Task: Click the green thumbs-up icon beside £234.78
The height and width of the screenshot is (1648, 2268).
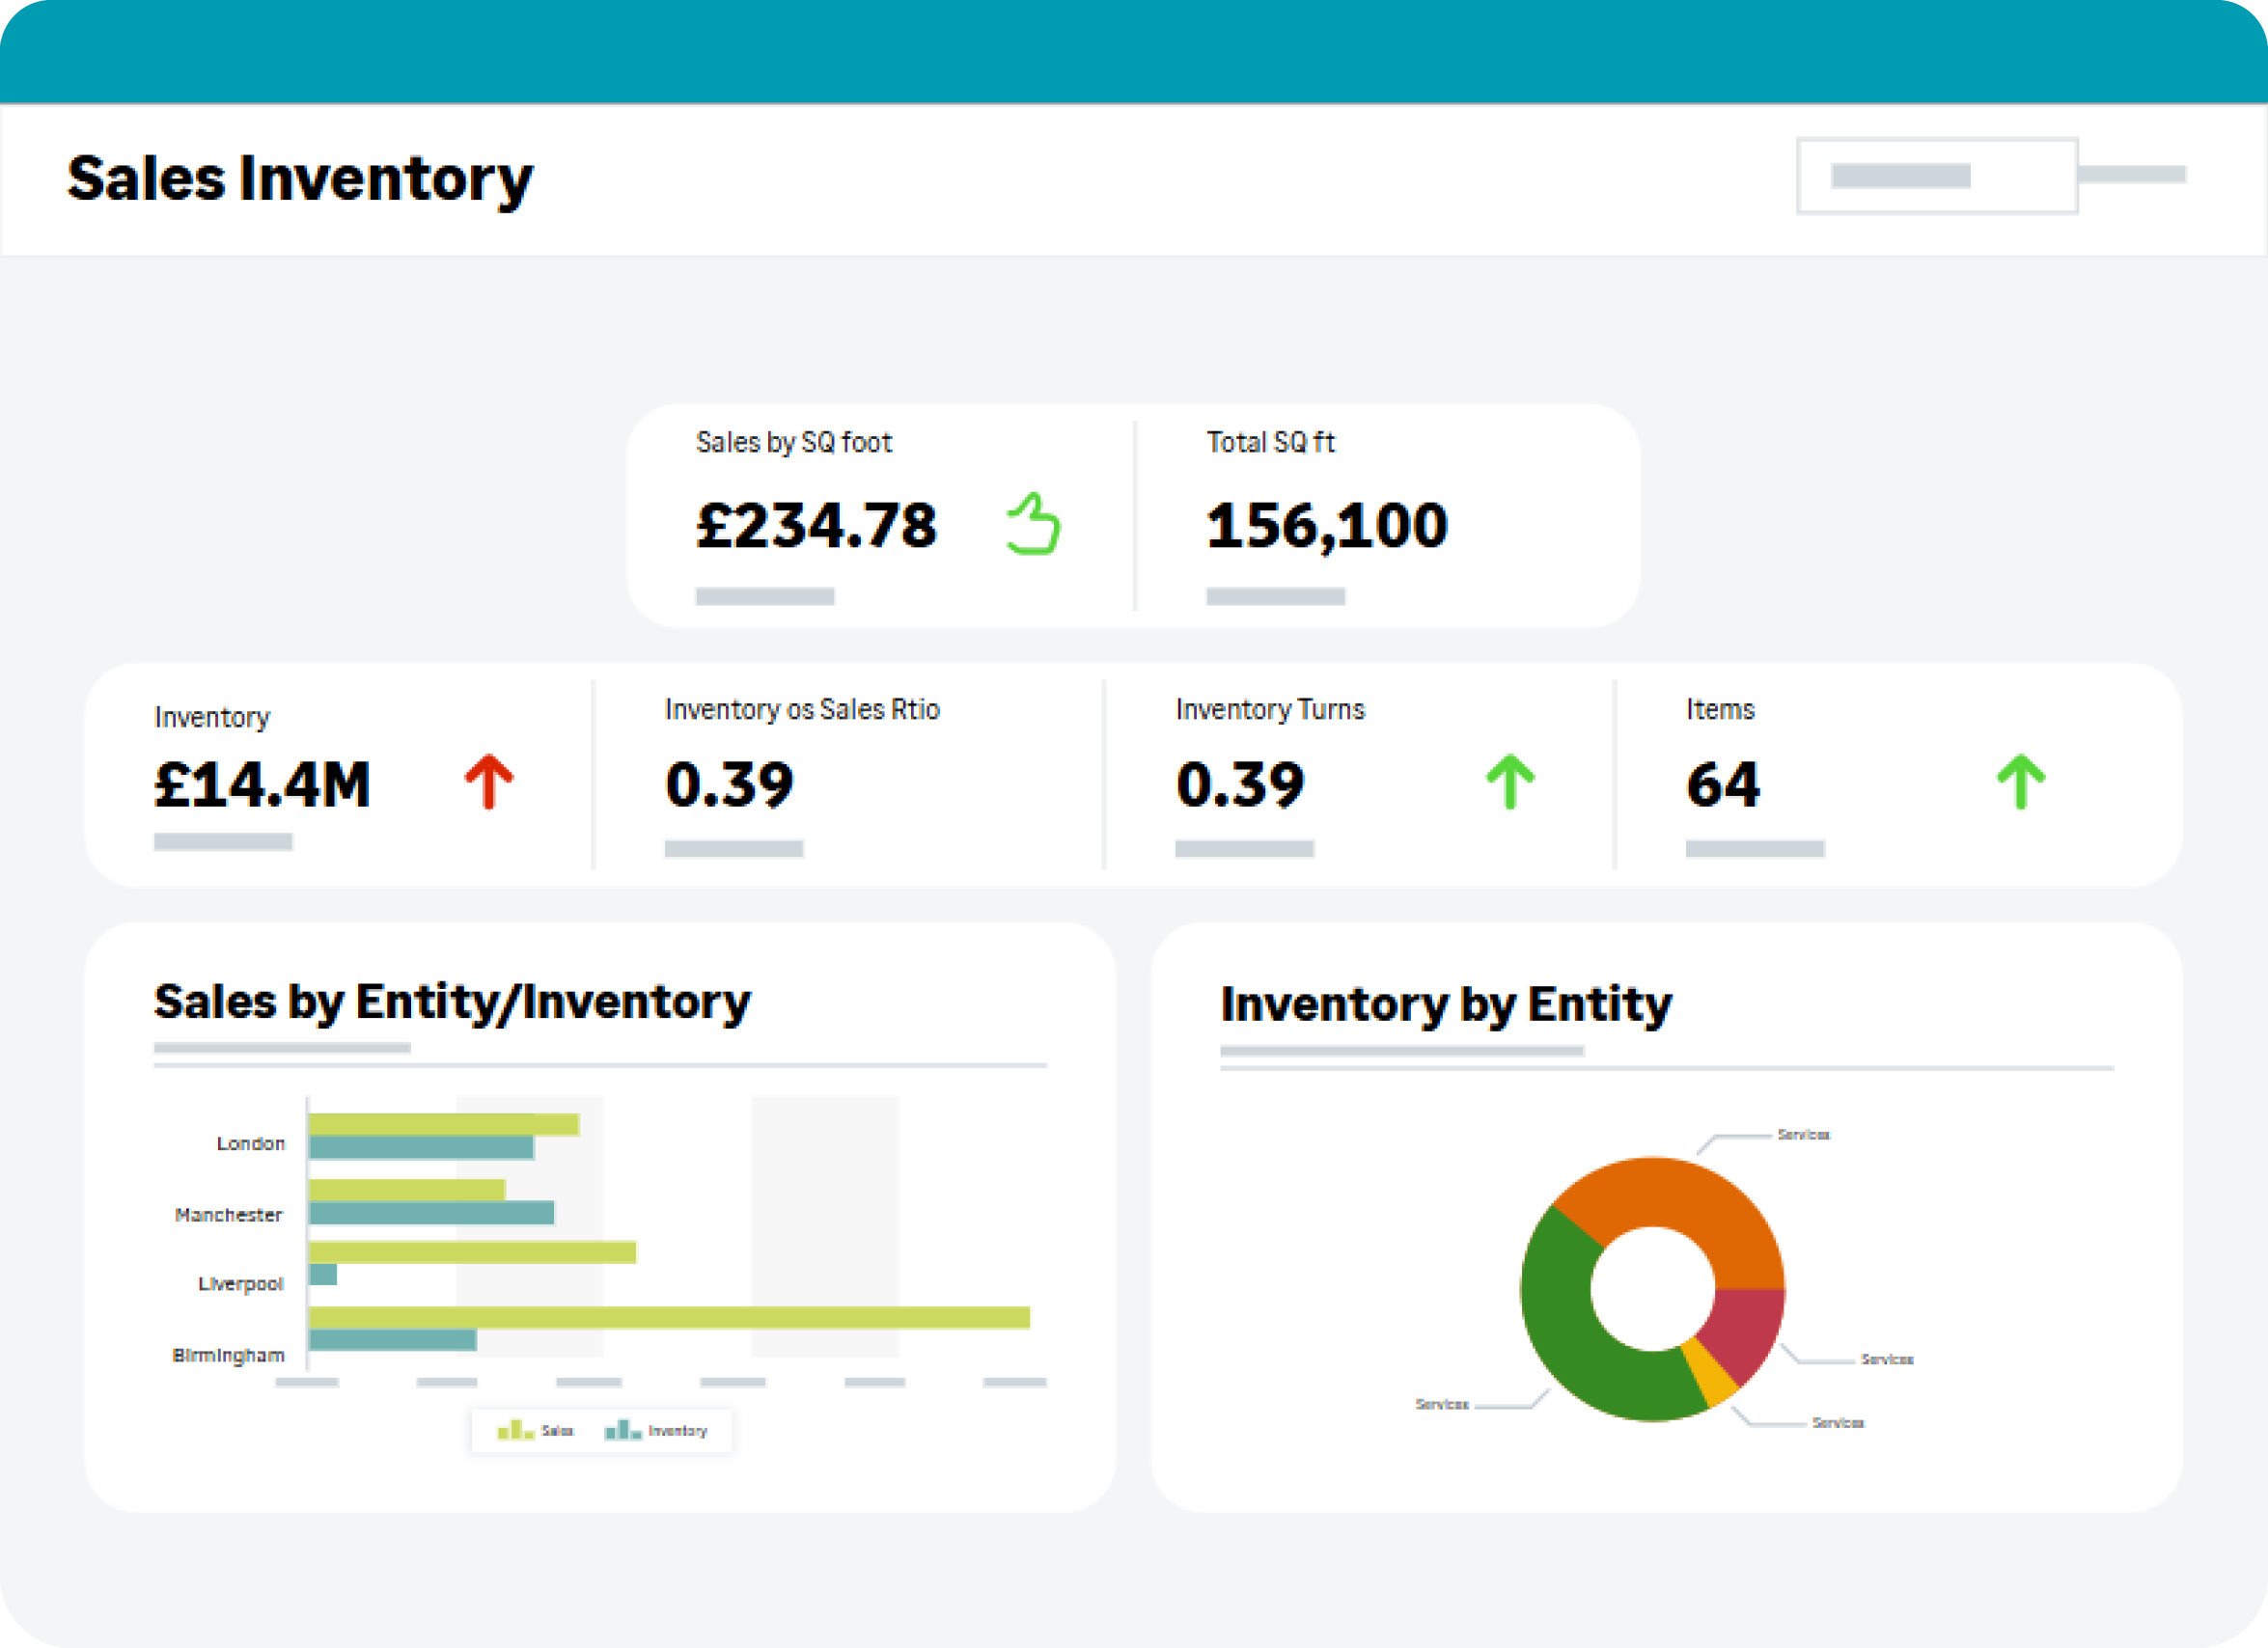Action: coord(1033,524)
